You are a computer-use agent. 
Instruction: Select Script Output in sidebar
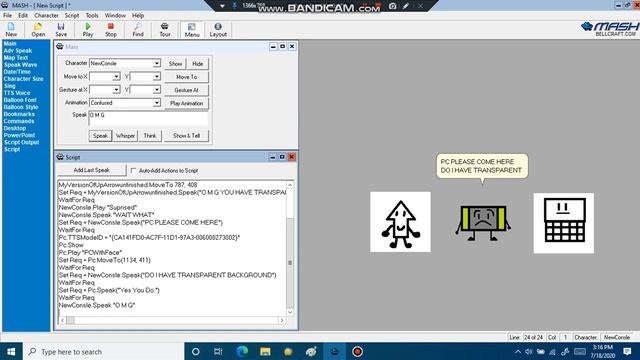click(x=21, y=142)
